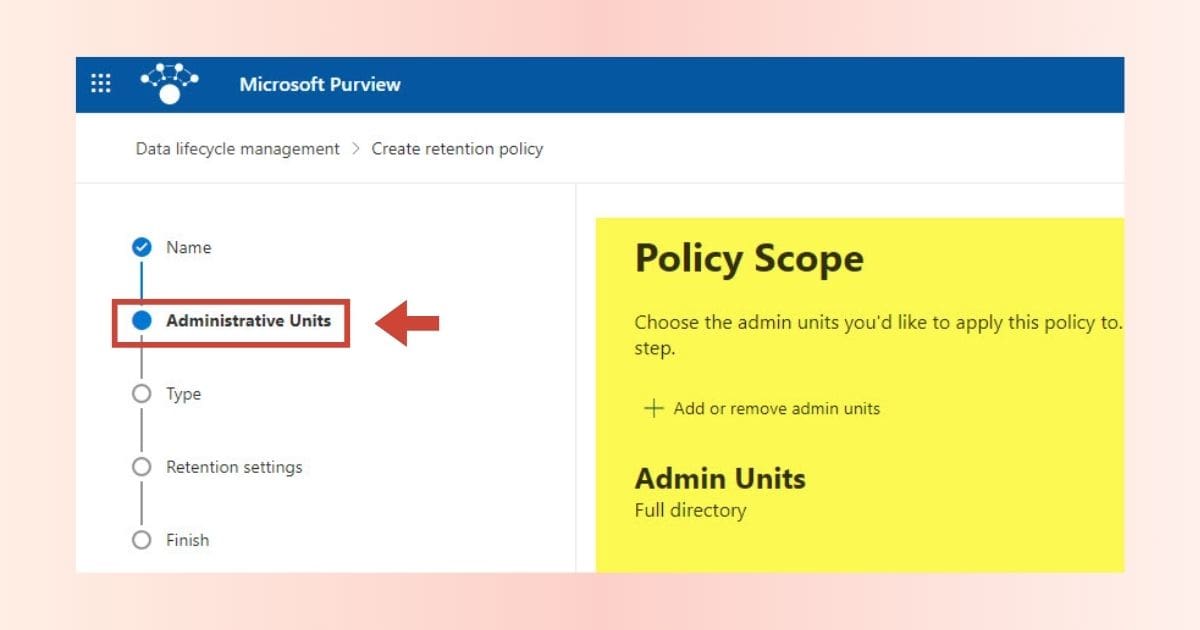Jump to the Type step label
The height and width of the screenshot is (630, 1200).
click(183, 394)
